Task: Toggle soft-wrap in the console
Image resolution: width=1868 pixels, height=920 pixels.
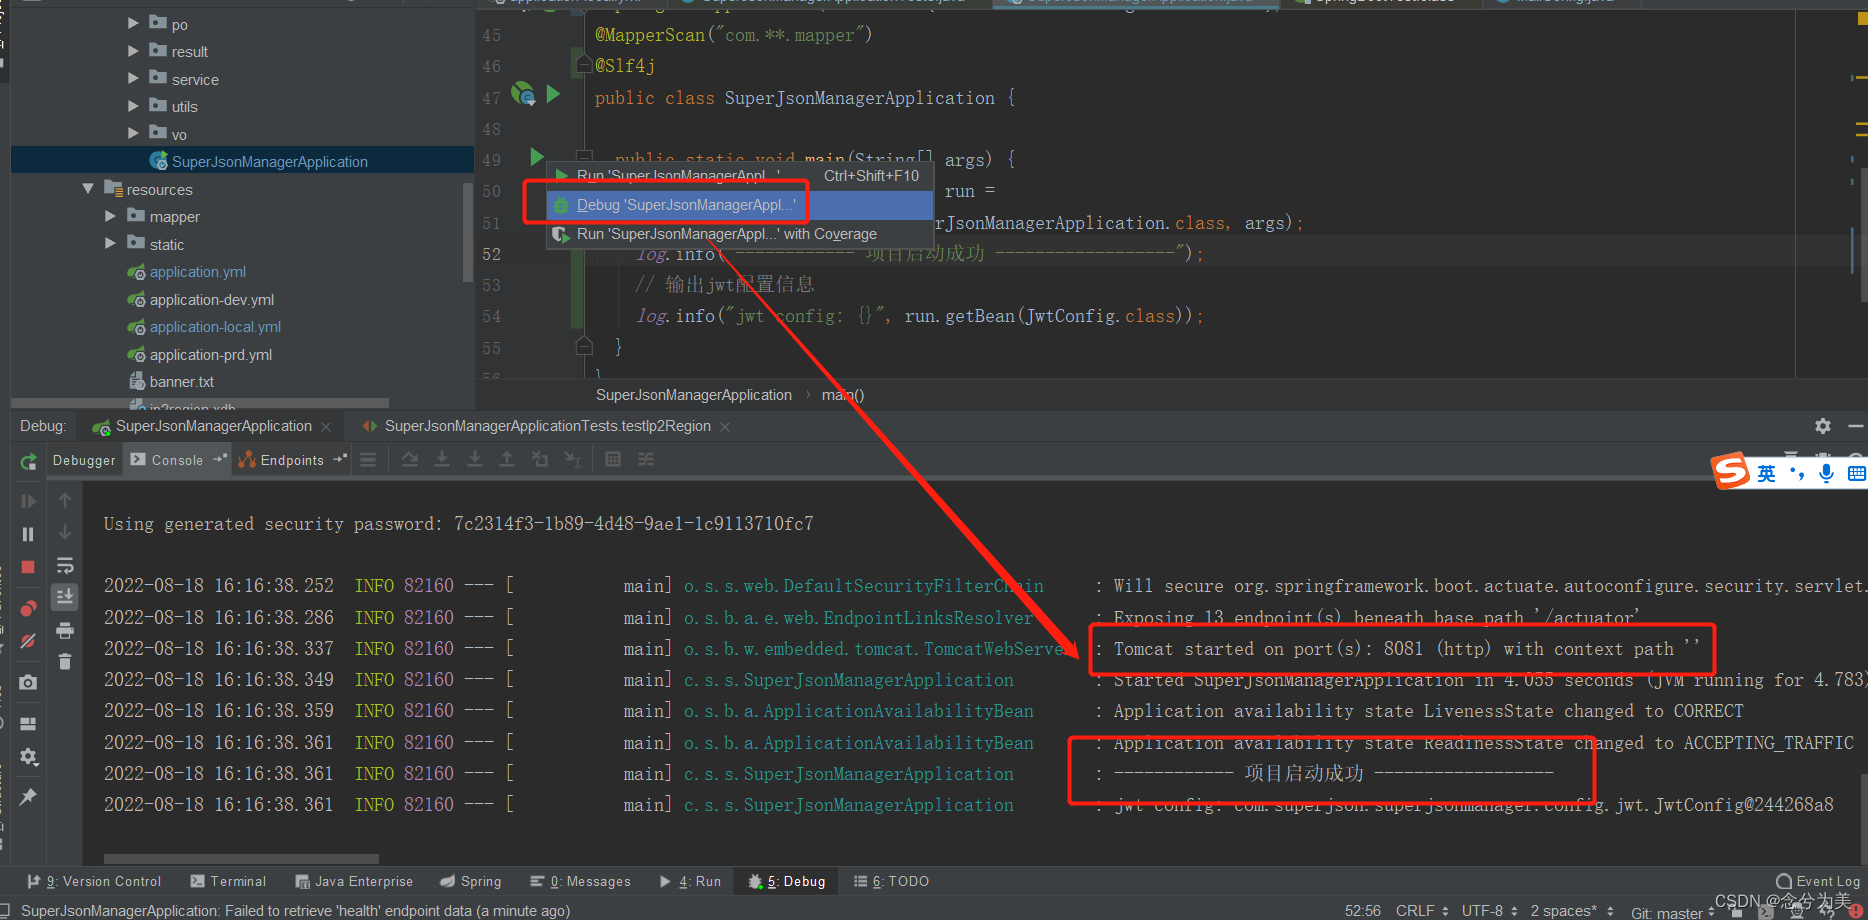Action: coord(65,565)
